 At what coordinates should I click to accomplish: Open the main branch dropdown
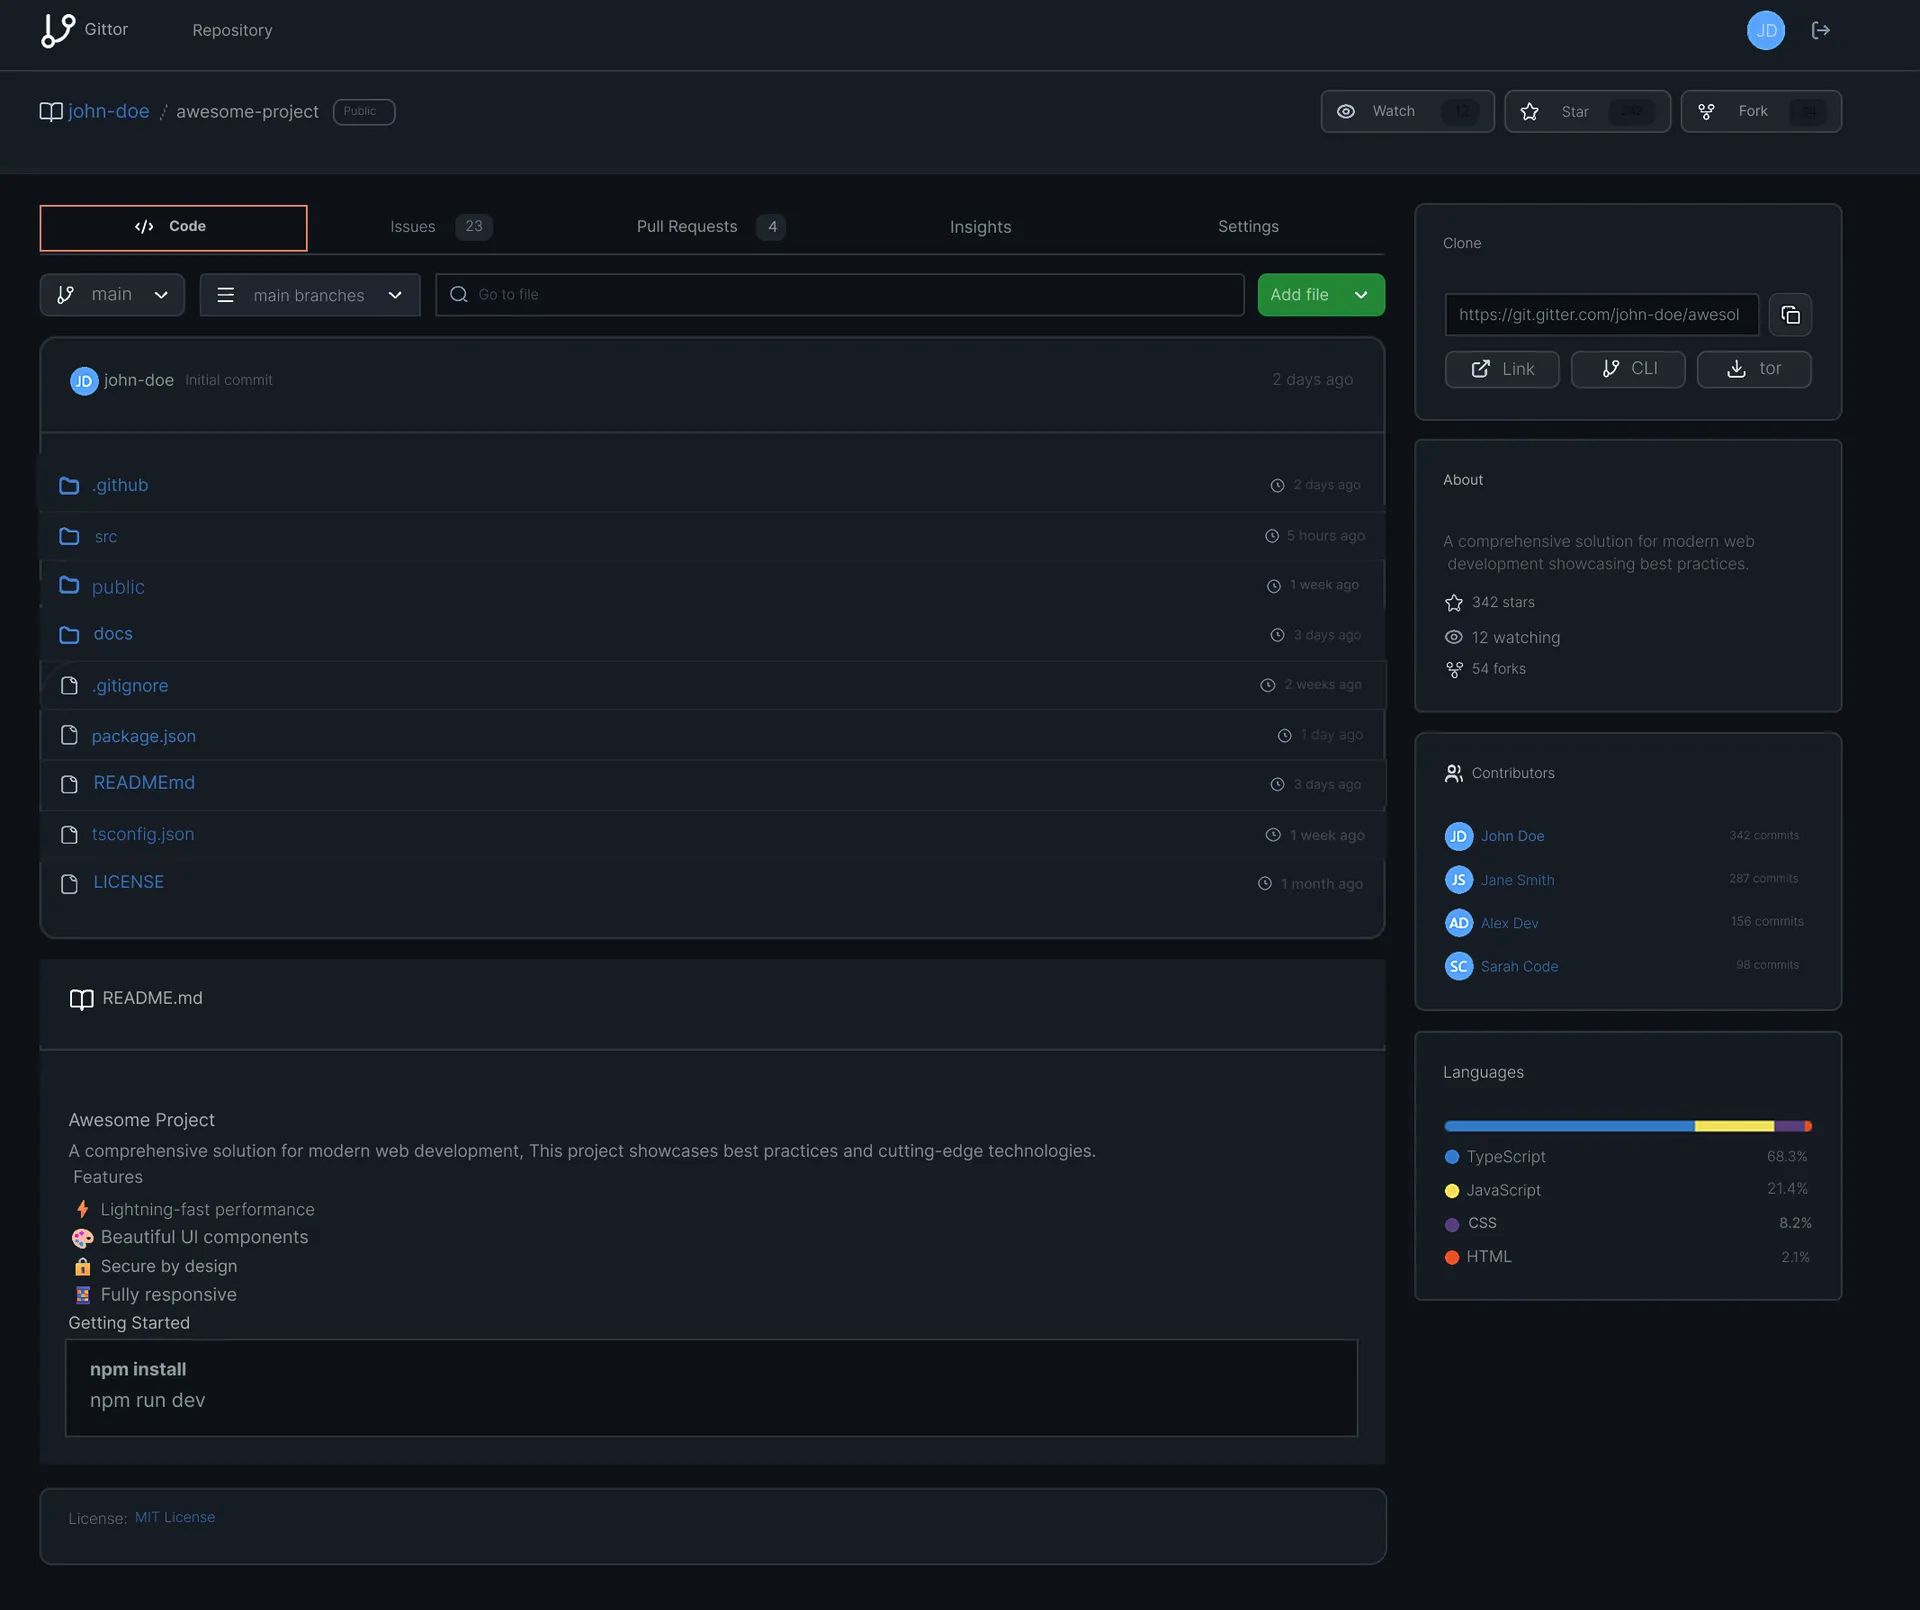pos(112,295)
